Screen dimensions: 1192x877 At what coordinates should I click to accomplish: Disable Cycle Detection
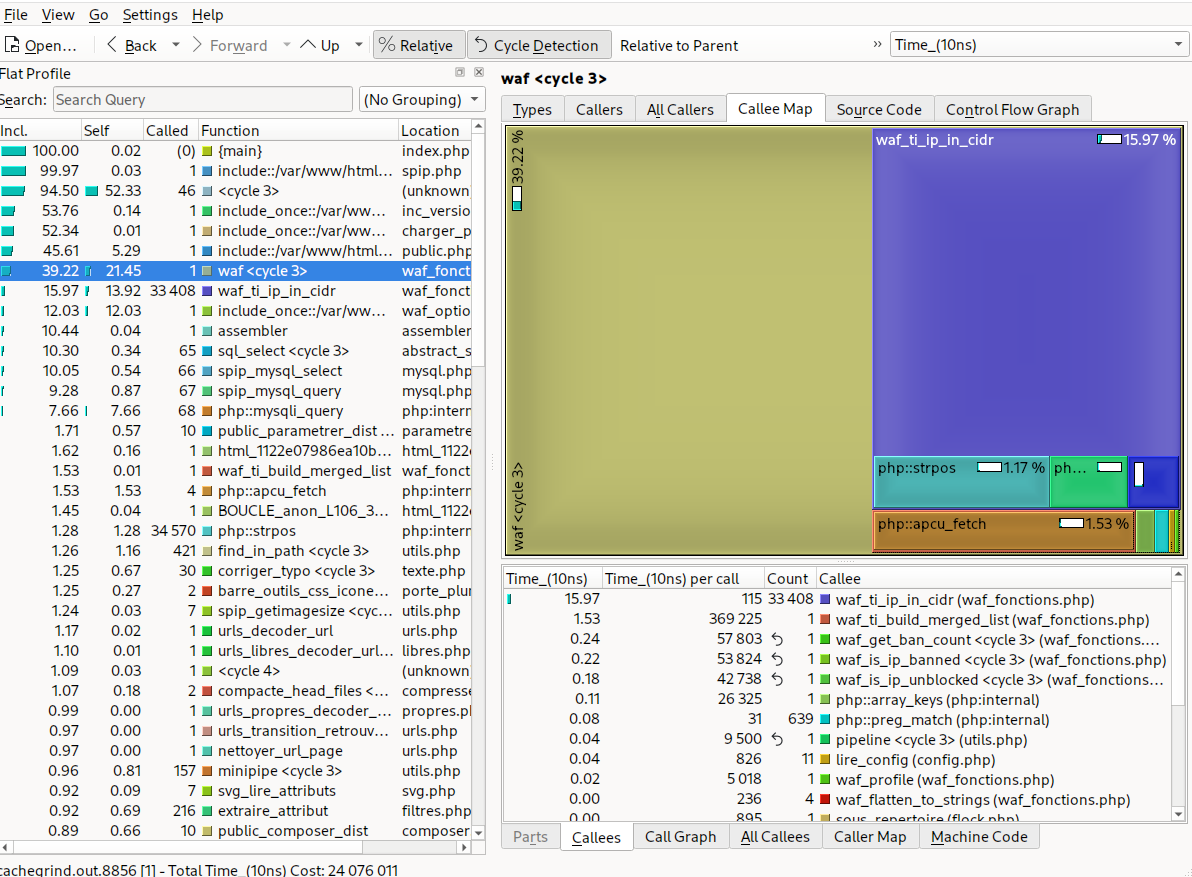537,45
